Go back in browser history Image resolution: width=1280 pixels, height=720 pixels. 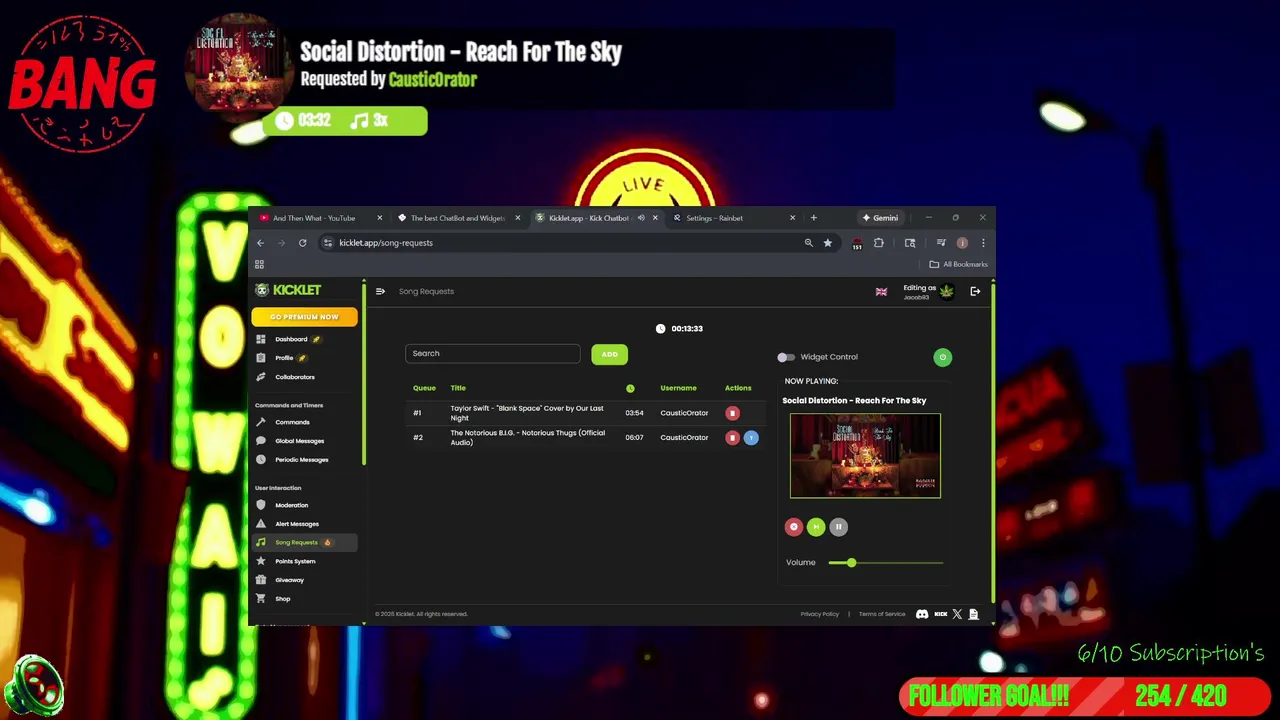click(260, 243)
